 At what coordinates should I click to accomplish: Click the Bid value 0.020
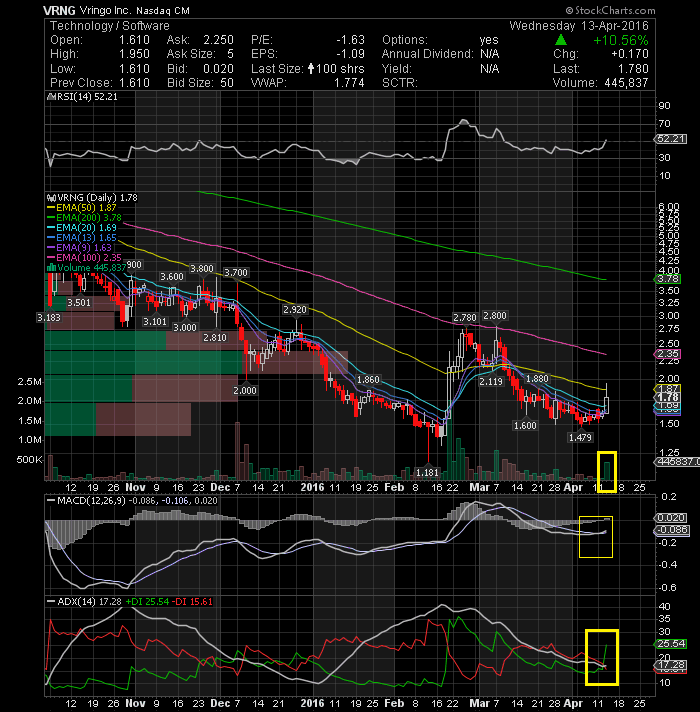click(218, 69)
